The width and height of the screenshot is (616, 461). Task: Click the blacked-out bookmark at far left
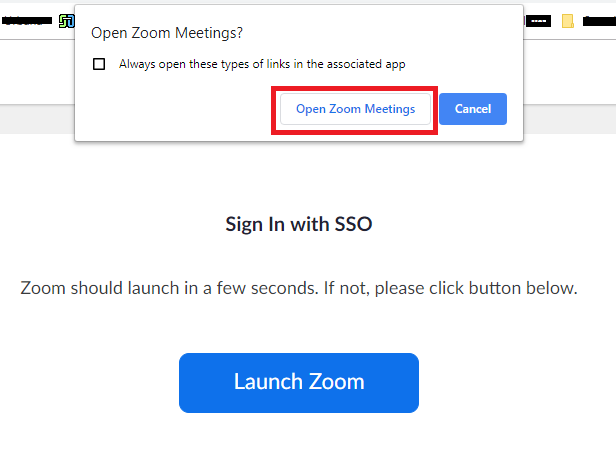tap(27, 20)
